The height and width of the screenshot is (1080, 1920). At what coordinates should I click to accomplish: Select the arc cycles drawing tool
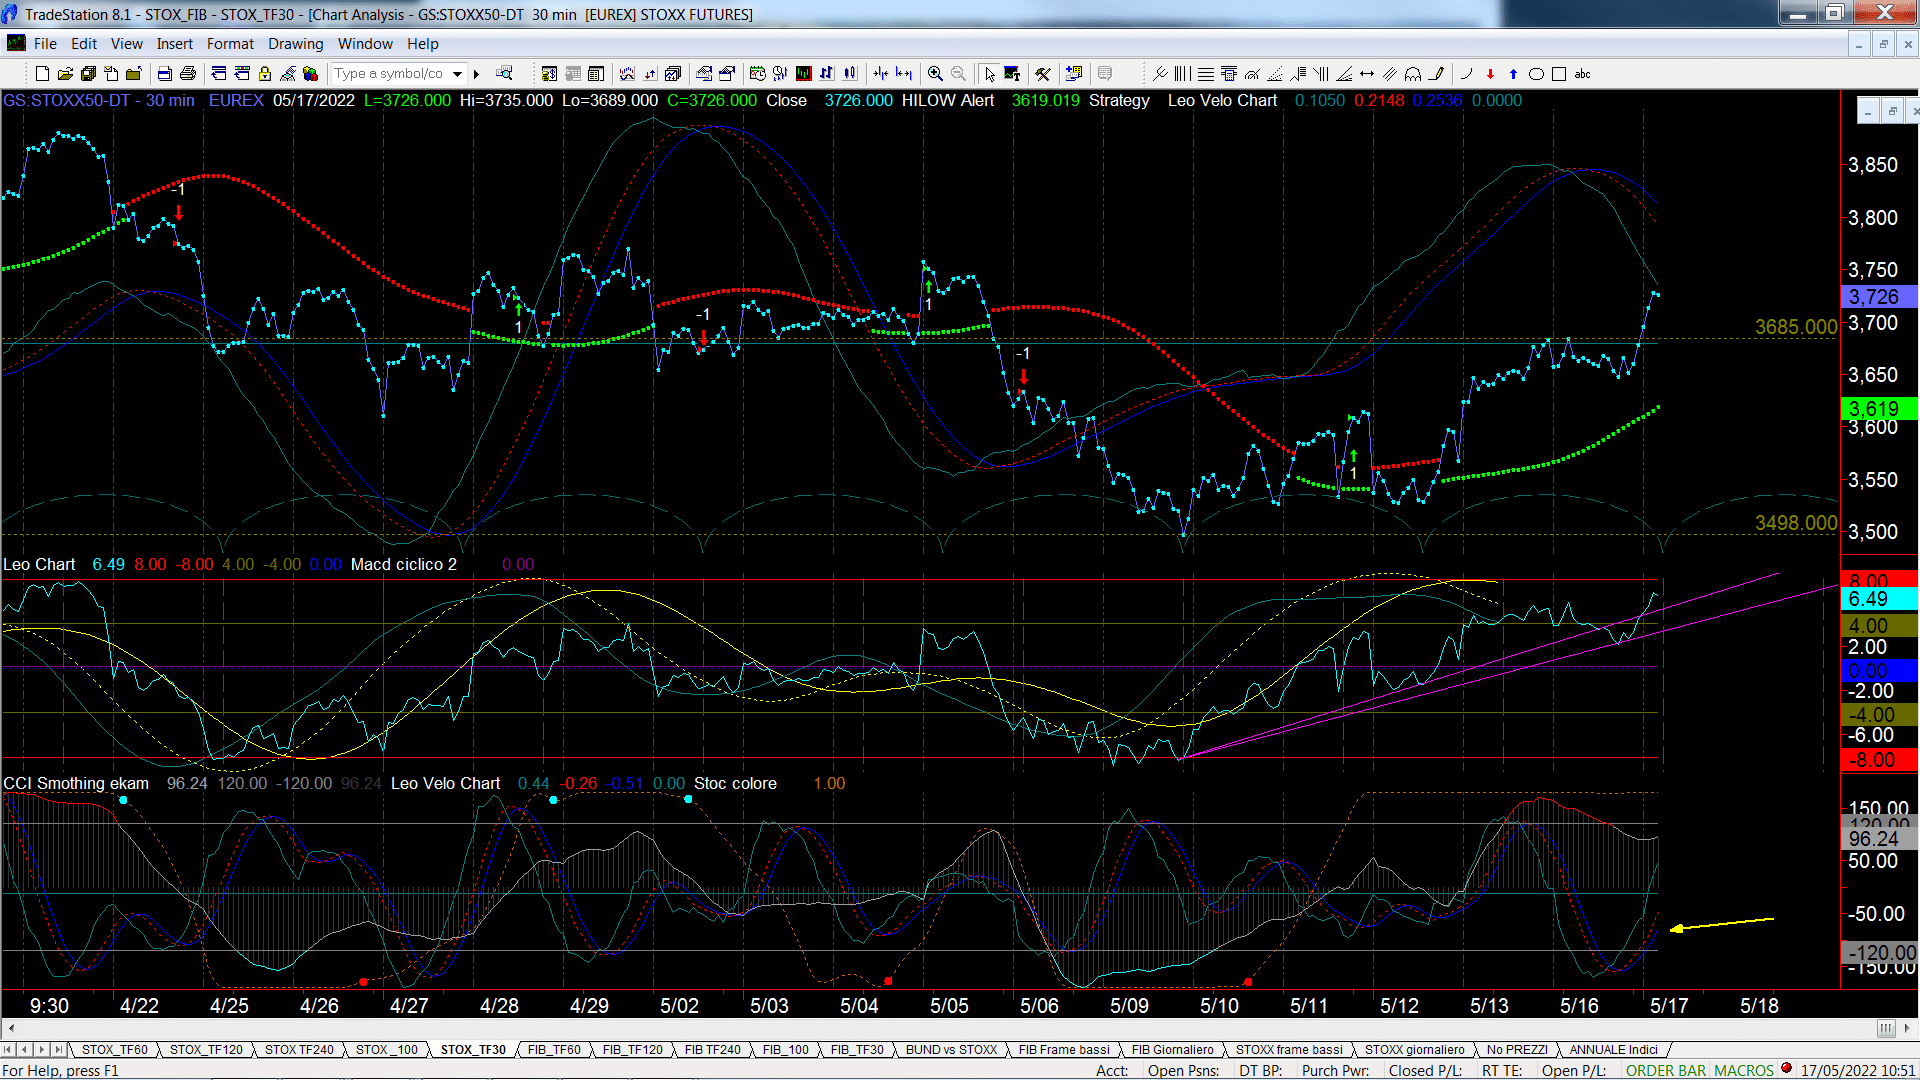(1413, 74)
